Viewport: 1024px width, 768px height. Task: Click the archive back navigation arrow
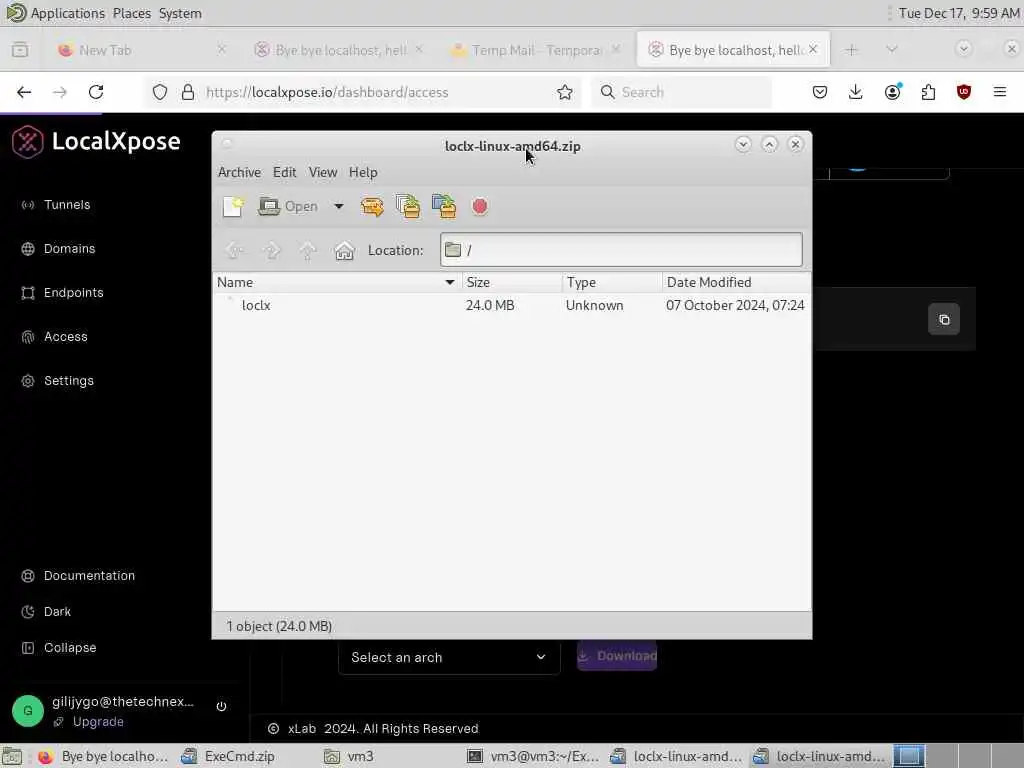[x=234, y=250]
